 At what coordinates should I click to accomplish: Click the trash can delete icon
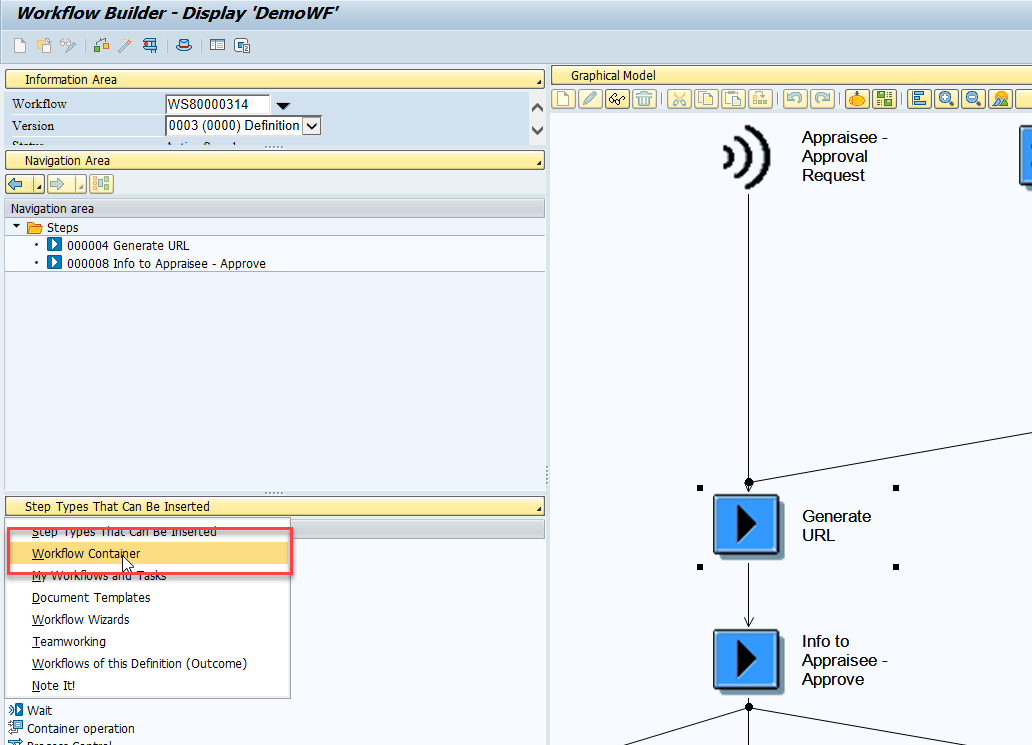pos(644,99)
